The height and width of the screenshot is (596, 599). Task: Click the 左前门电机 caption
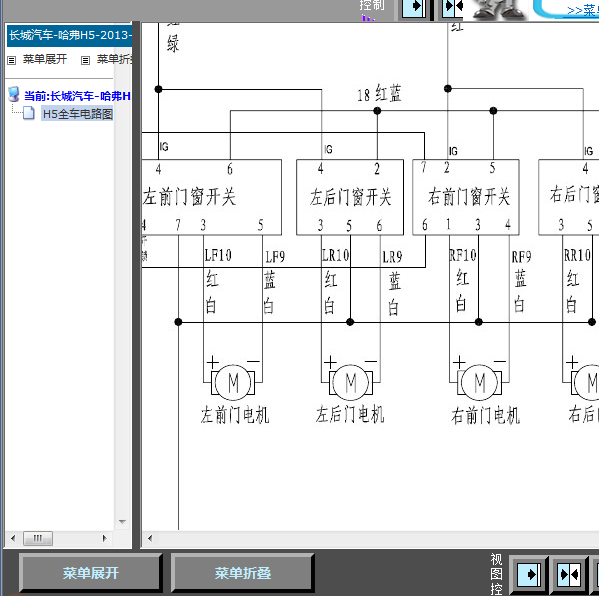coord(235,415)
